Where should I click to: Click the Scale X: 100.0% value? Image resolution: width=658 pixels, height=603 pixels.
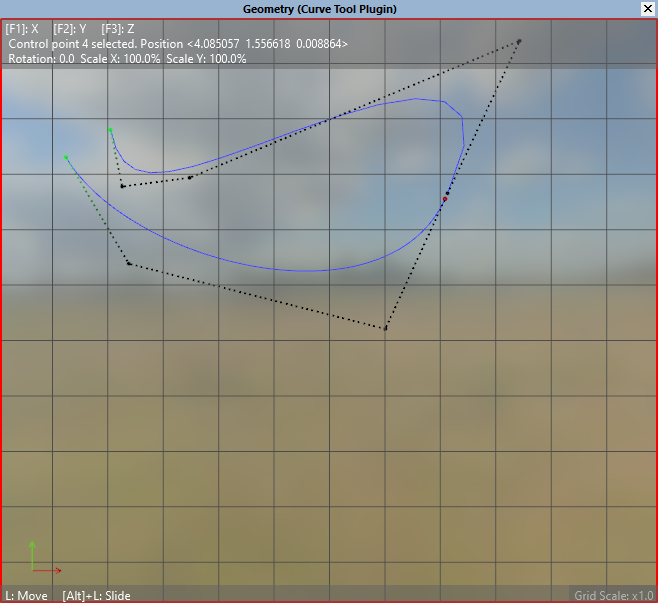120,59
